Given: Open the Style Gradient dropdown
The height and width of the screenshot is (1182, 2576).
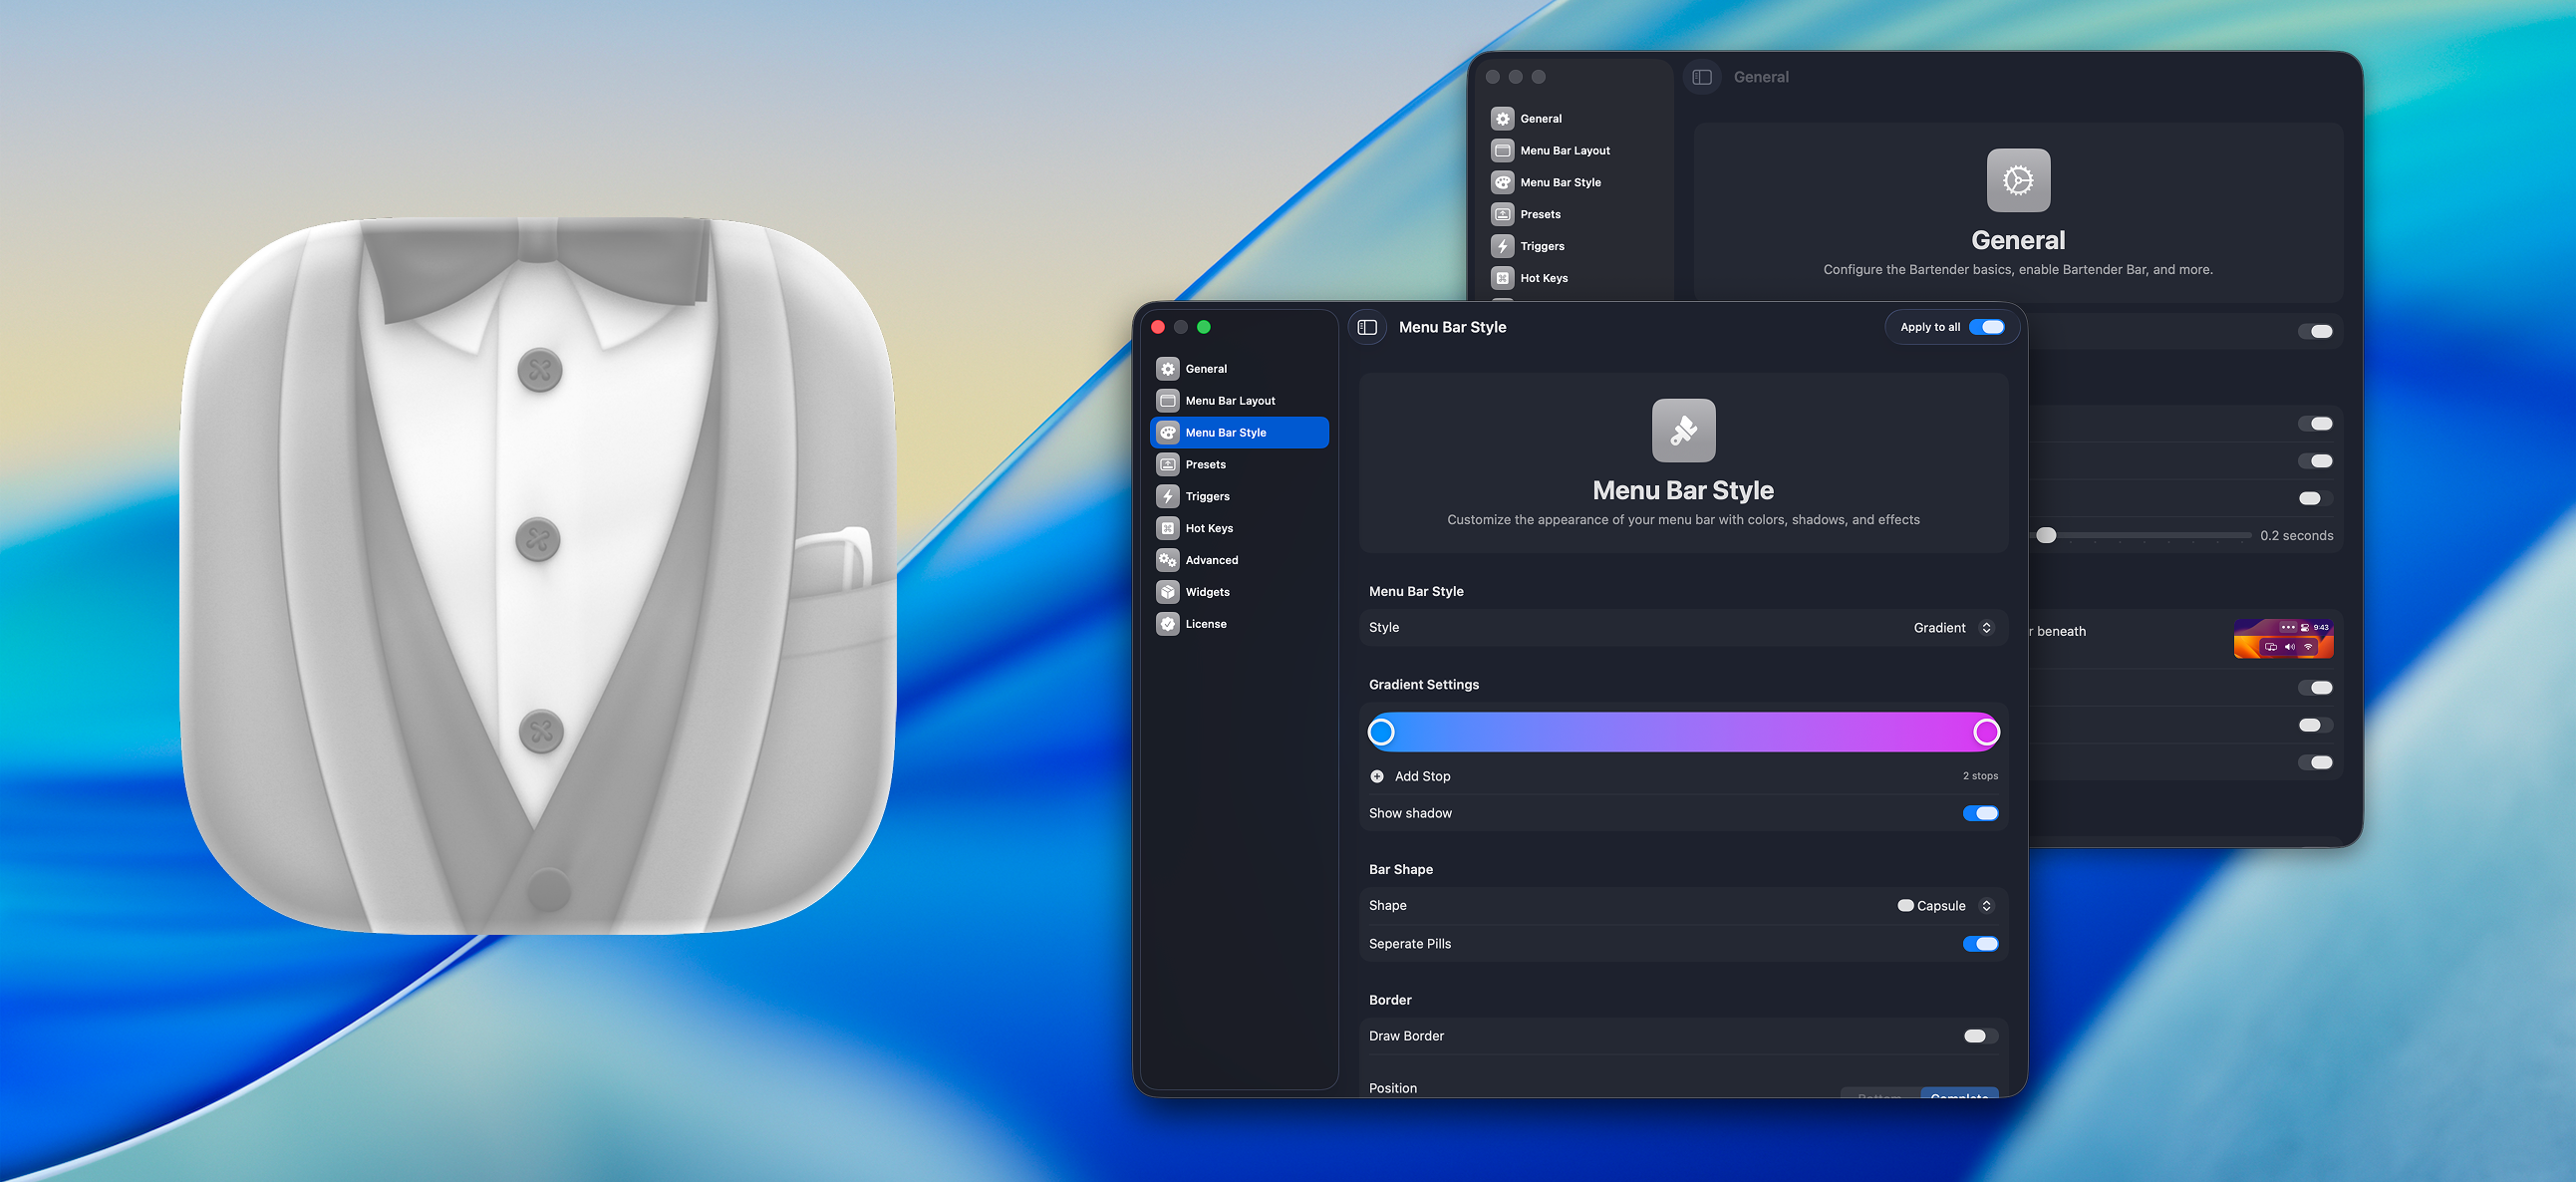Looking at the screenshot, I should click(x=1952, y=628).
